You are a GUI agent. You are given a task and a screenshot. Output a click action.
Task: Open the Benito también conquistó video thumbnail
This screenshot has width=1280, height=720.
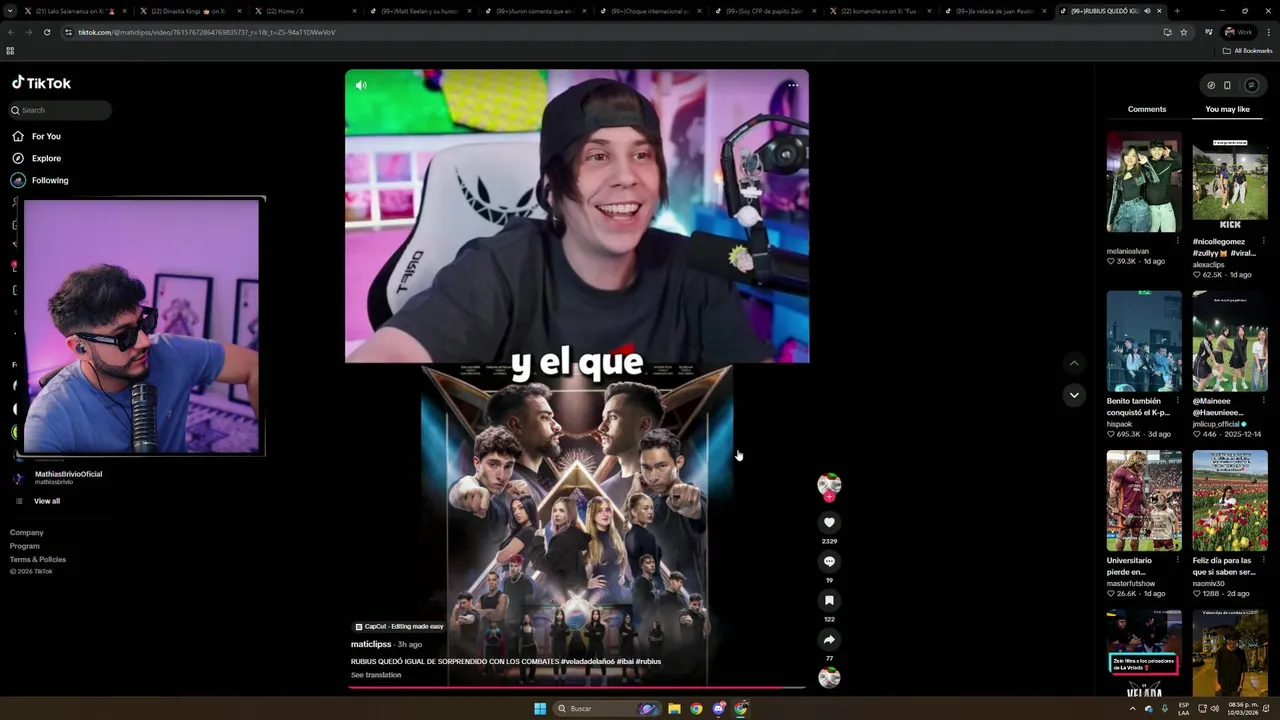point(1144,341)
